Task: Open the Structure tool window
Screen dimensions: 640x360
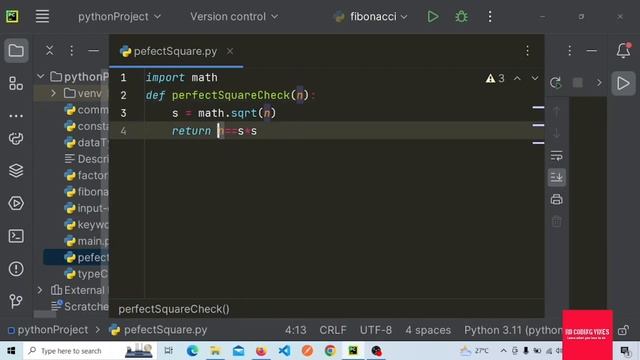Action: tap(16, 84)
